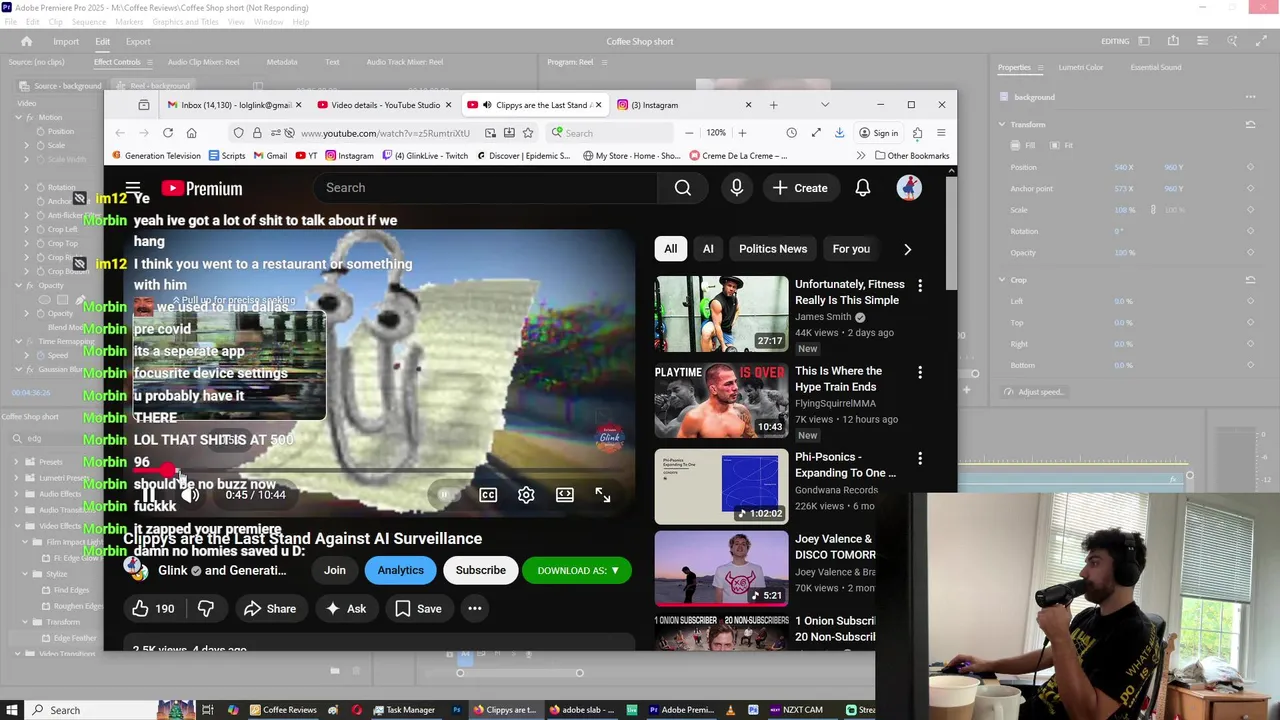Click the YouTube Create button
The image size is (1280, 720).
[x=800, y=188]
